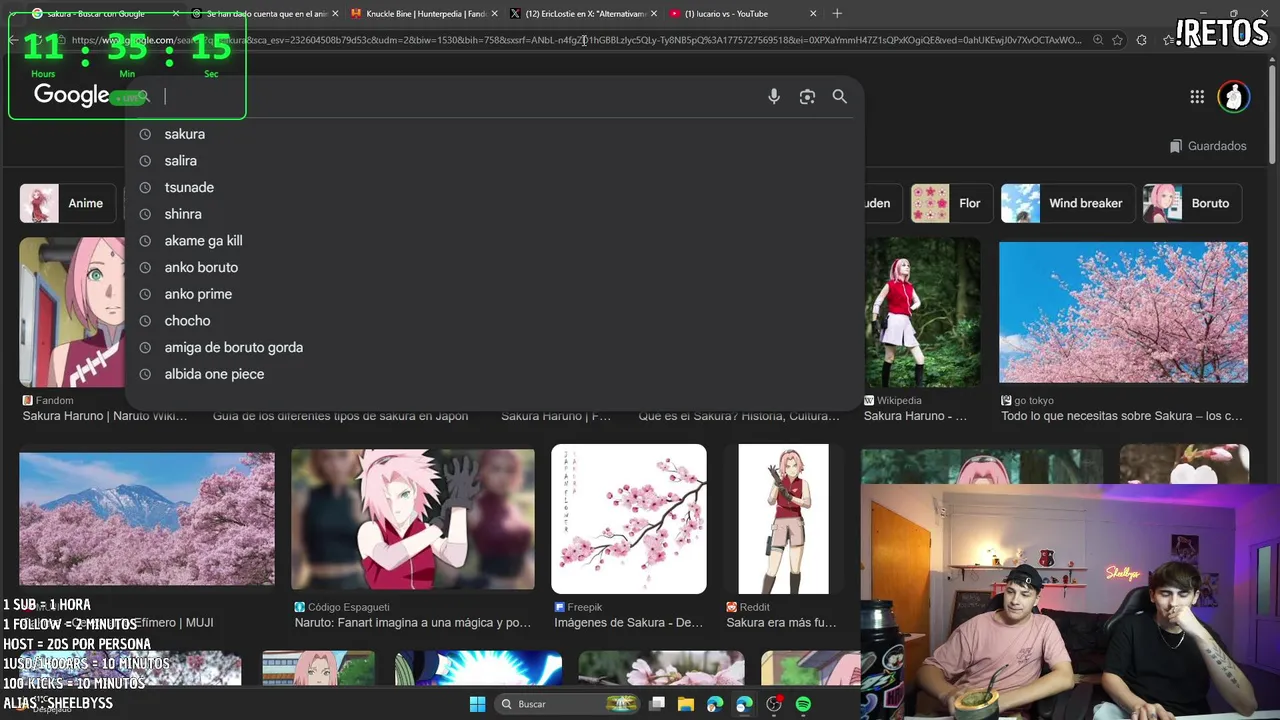1280x720 pixels.
Task: Close the EricLostie en X tab
Action: (x=654, y=14)
